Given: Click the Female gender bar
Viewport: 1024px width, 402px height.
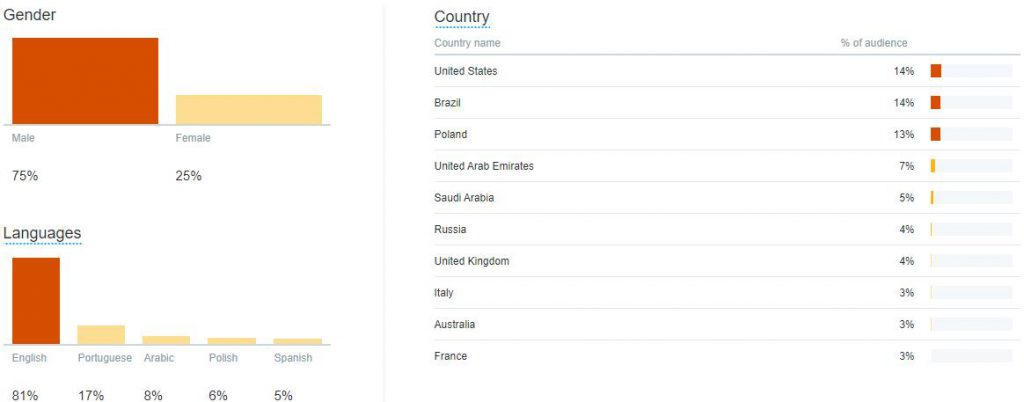Looking at the screenshot, I should (x=249, y=110).
